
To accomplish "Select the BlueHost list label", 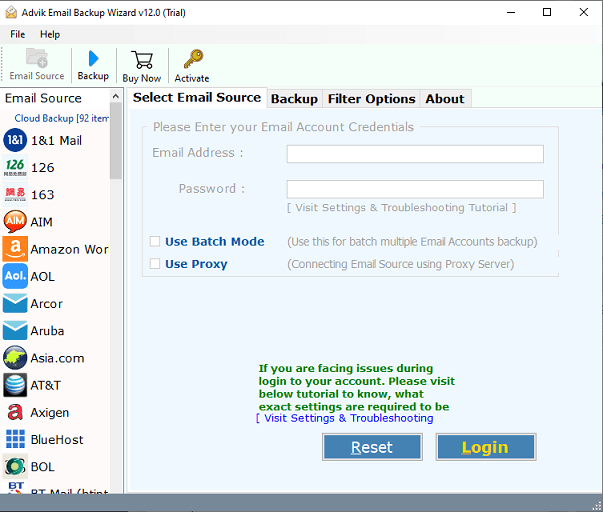I will pos(57,439).
